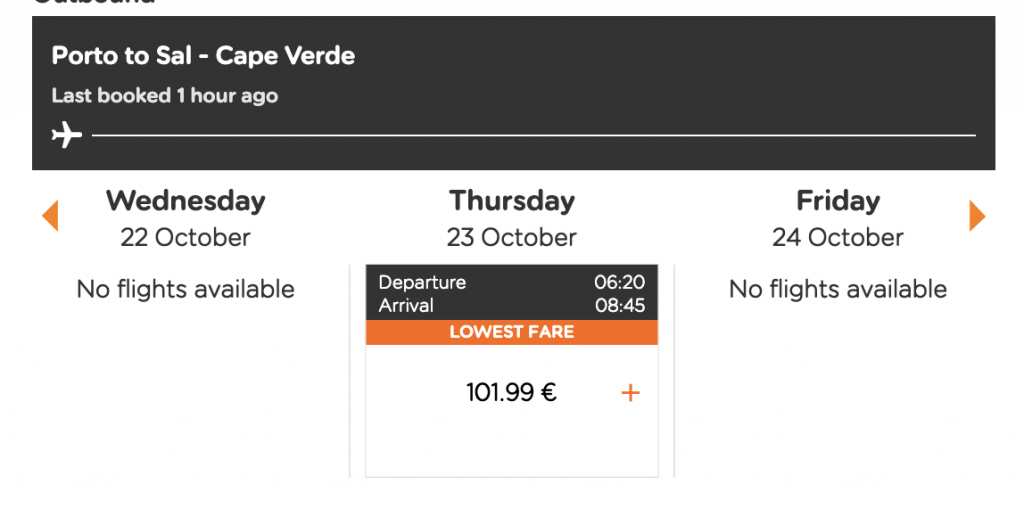Click the Departure 06:20 row
Image resolution: width=1024 pixels, height=508 pixels.
(511, 282)
